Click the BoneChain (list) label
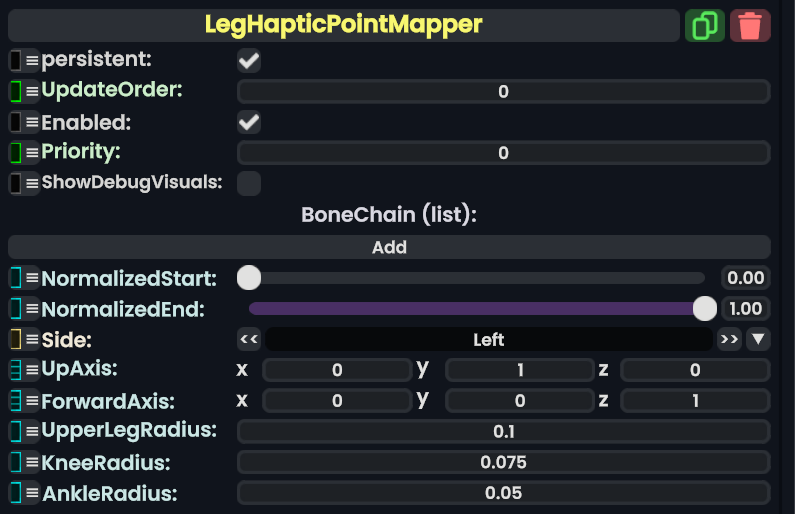The image size is (795, 514). point(389,214)
